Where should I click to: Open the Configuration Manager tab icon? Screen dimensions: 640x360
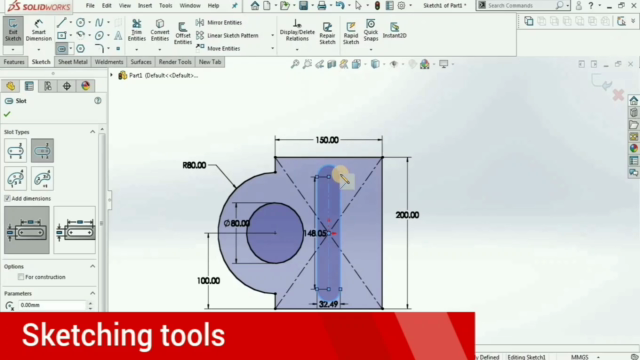[48, 86]
